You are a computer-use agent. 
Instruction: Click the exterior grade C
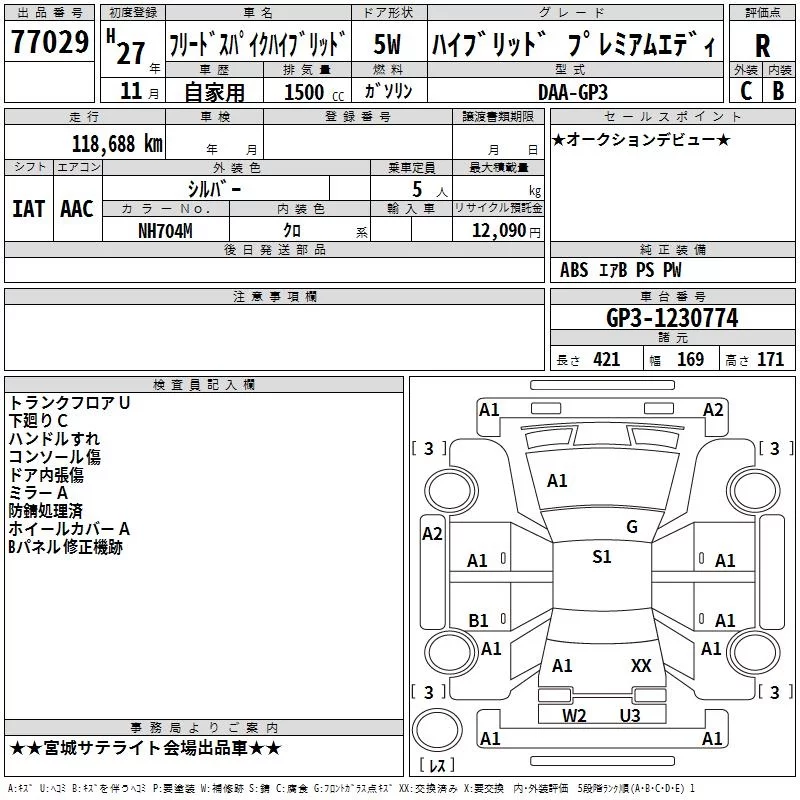tap(746, 91)
